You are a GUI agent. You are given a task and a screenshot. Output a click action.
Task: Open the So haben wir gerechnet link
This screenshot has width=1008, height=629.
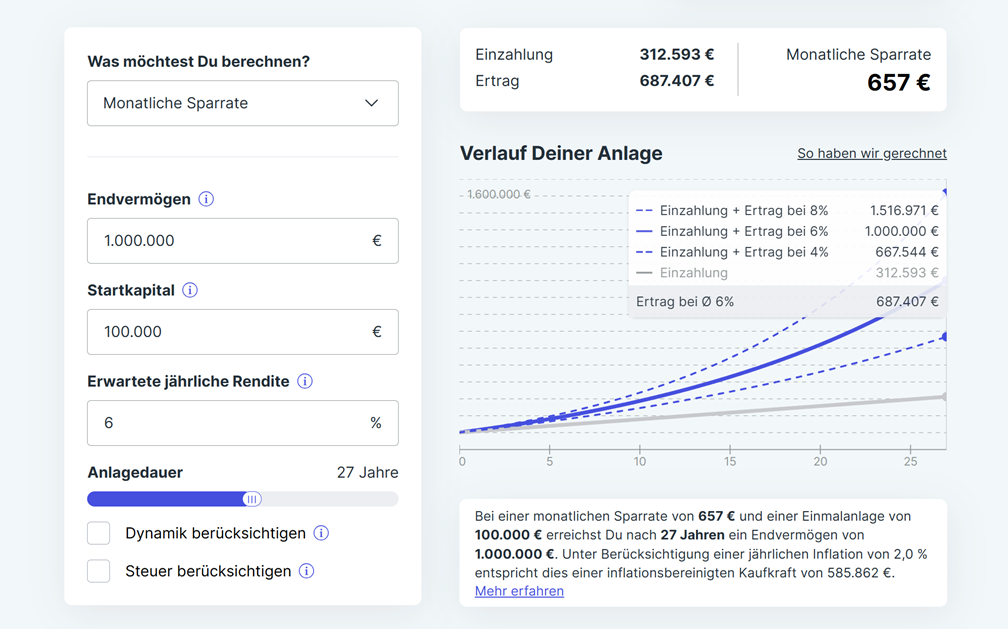point(871,153)
